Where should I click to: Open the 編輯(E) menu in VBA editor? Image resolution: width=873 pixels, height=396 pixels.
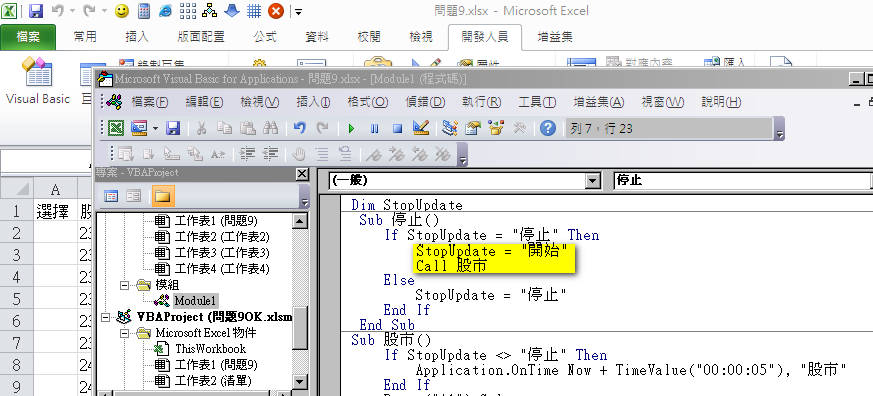pos(204,102)
